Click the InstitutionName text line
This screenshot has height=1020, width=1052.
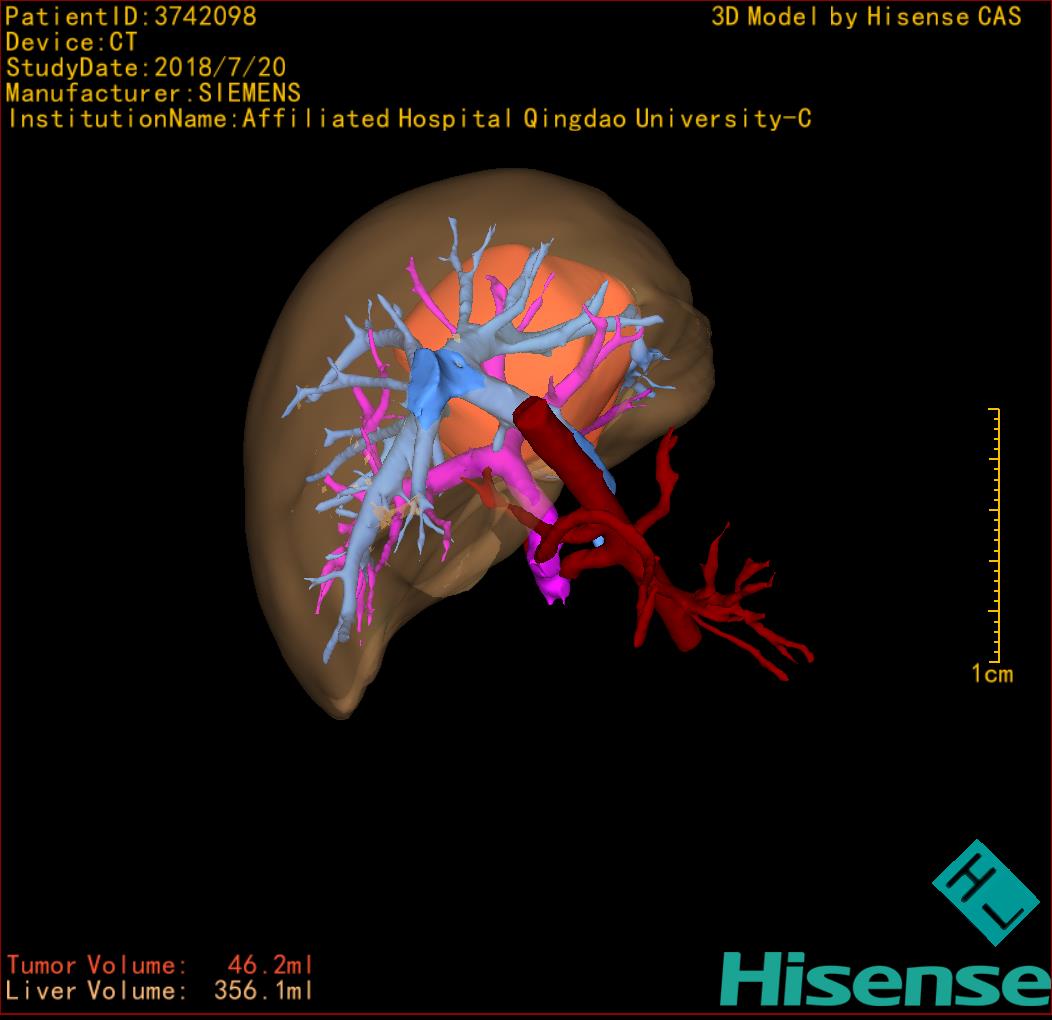click(409, 119)
